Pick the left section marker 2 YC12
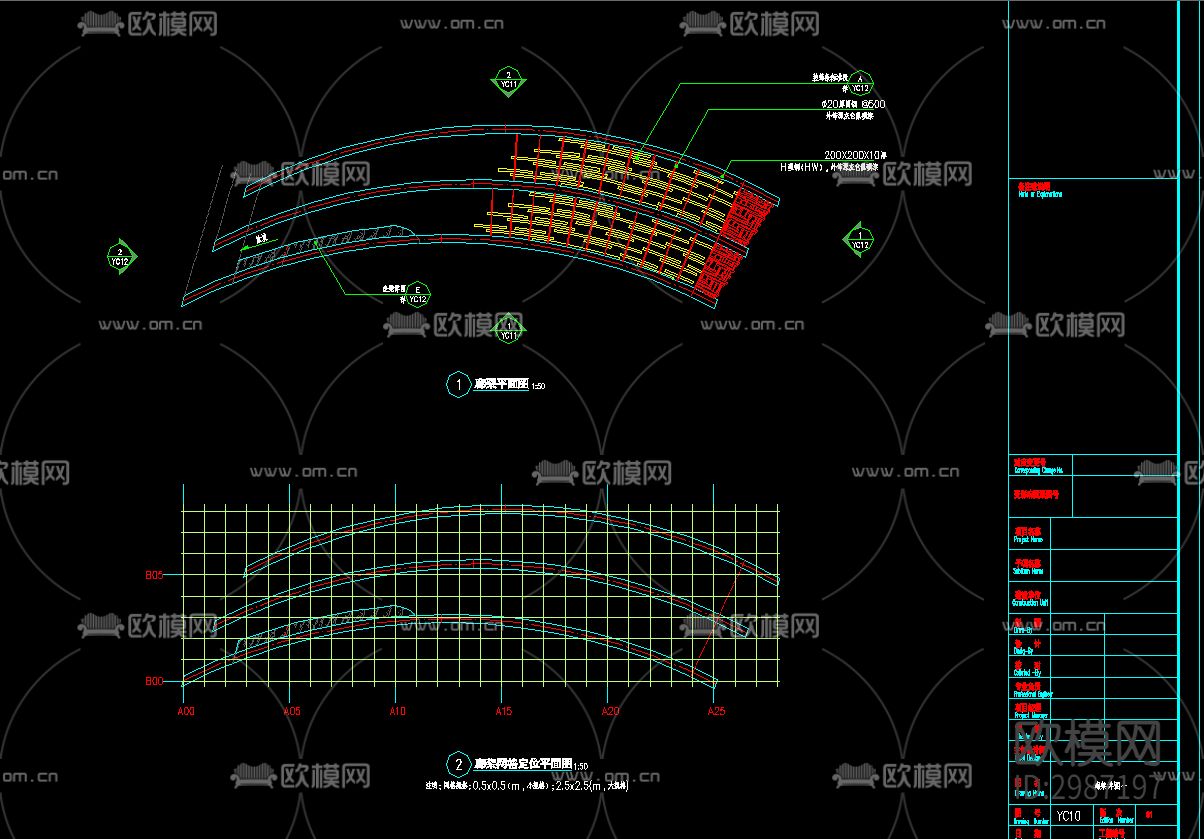This screenshot has height=839, width=1204. pyautogui.click(x=120, y=257)
